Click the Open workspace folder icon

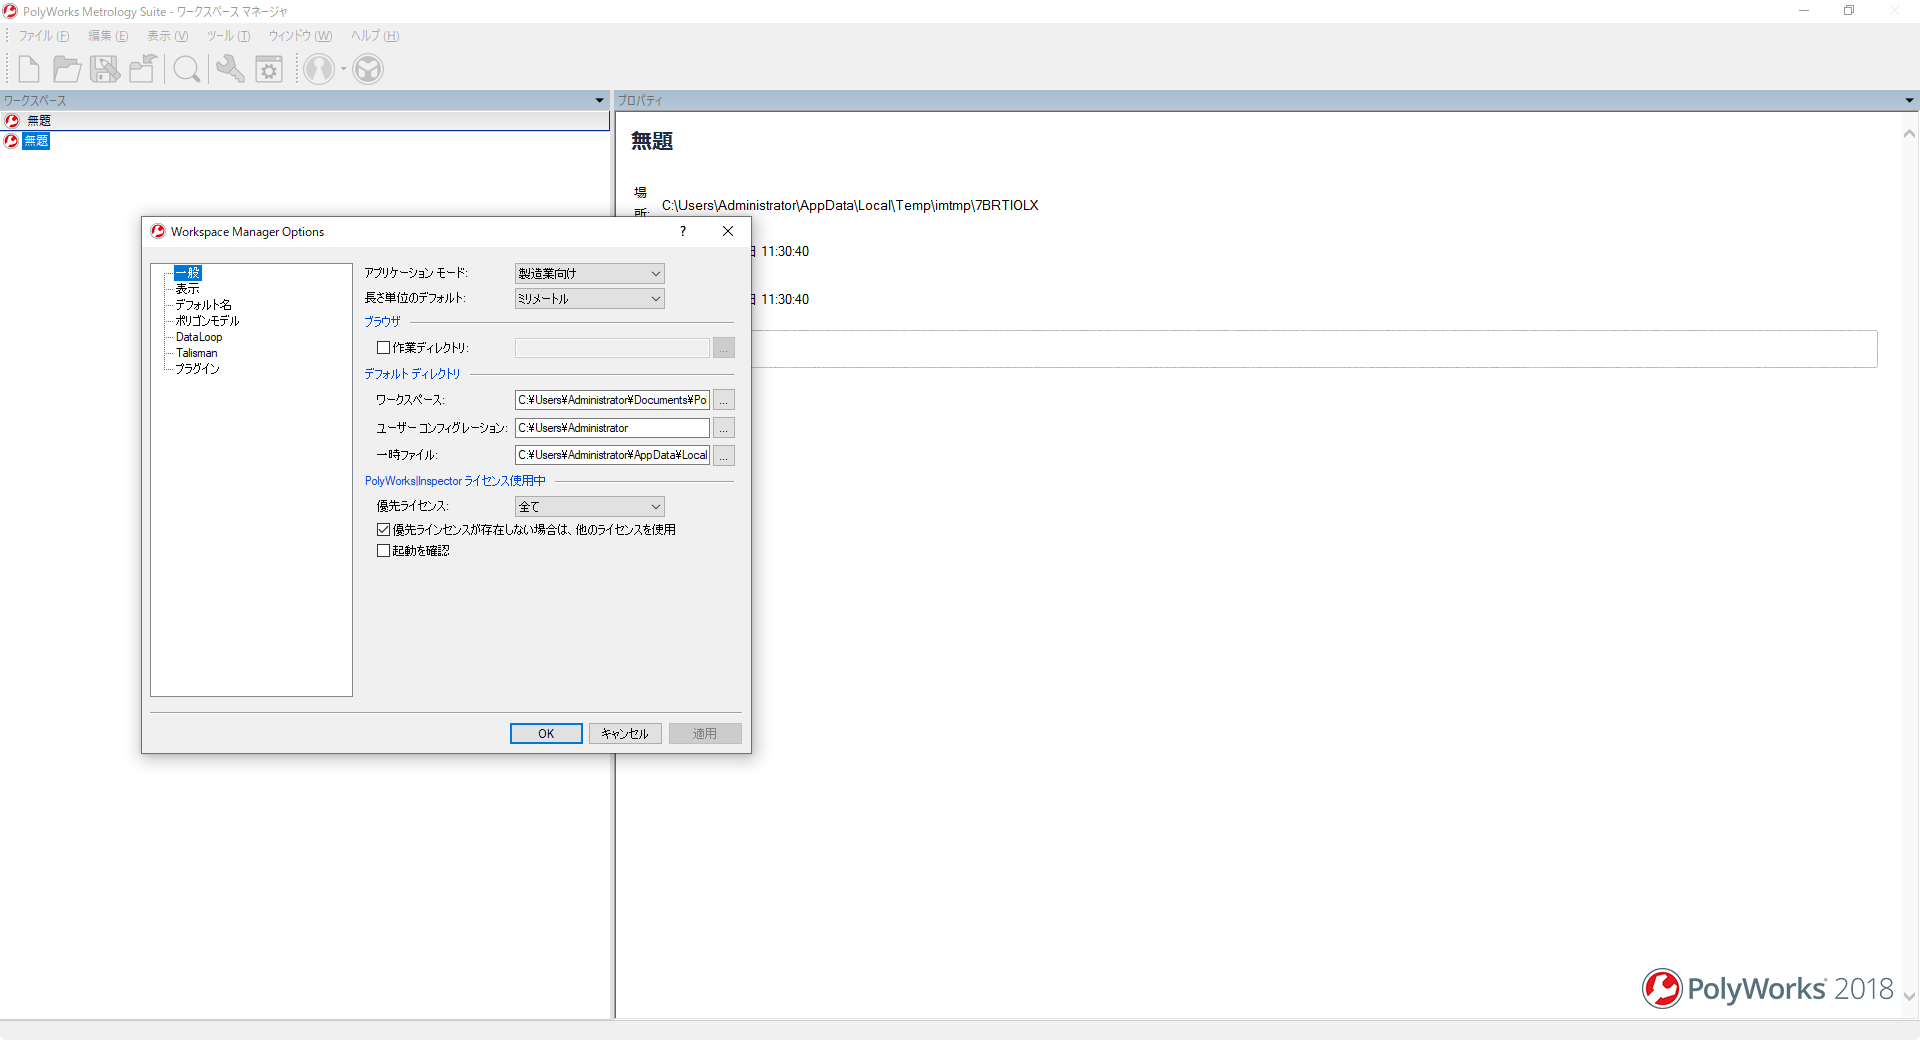[67, 69]
